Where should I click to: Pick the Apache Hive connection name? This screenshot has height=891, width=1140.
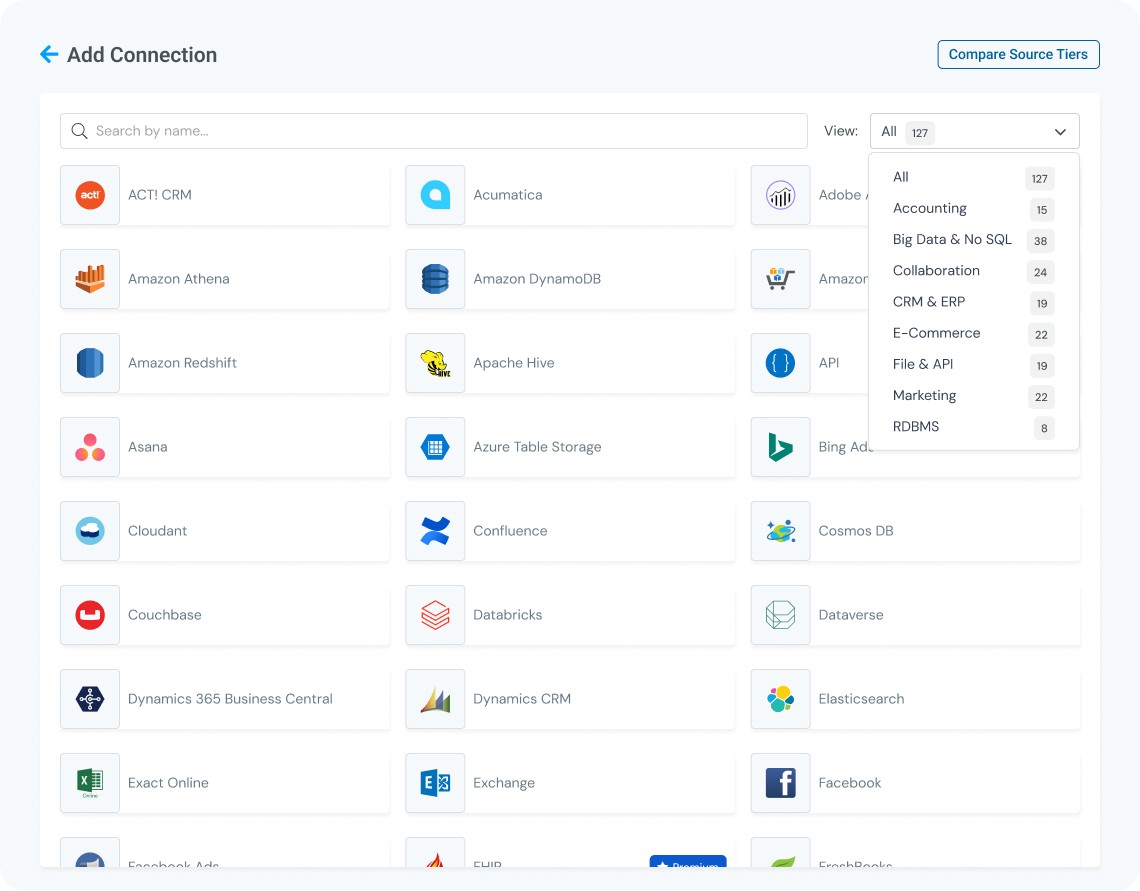pos(514,363)
